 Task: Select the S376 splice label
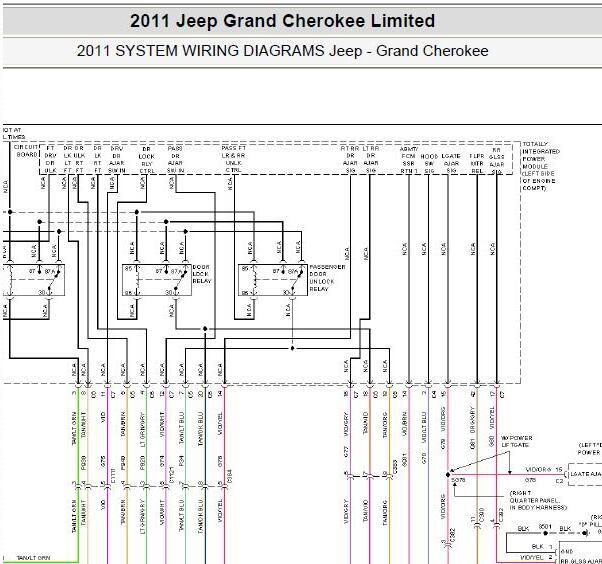[458, 480]
